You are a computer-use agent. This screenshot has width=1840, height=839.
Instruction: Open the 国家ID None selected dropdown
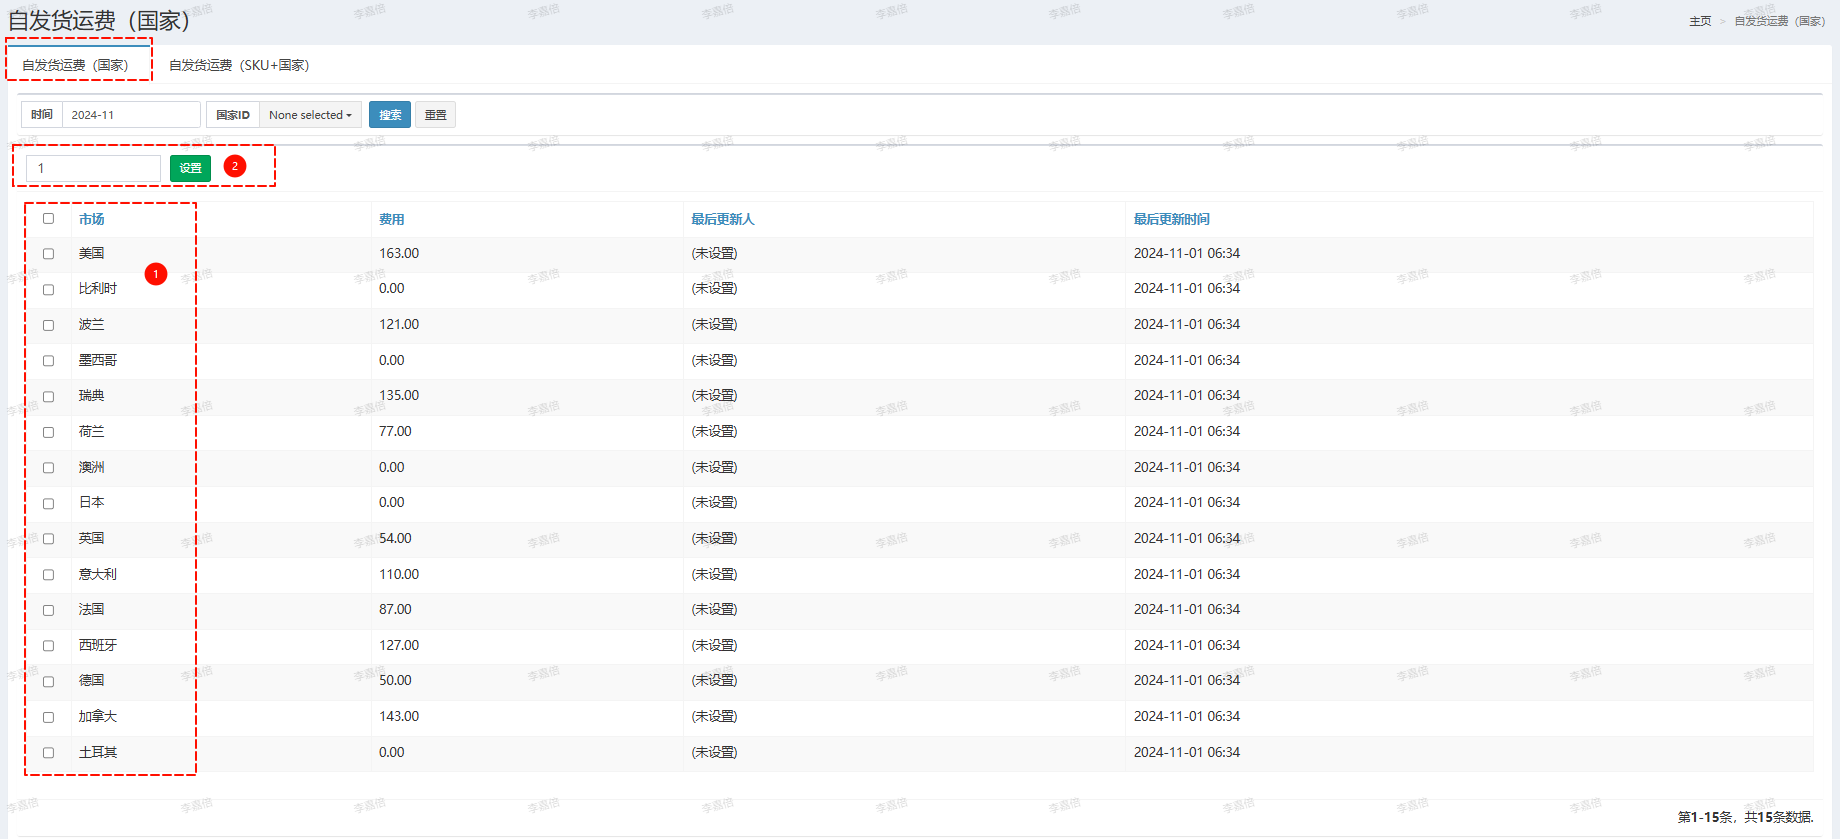coord(310,115)
